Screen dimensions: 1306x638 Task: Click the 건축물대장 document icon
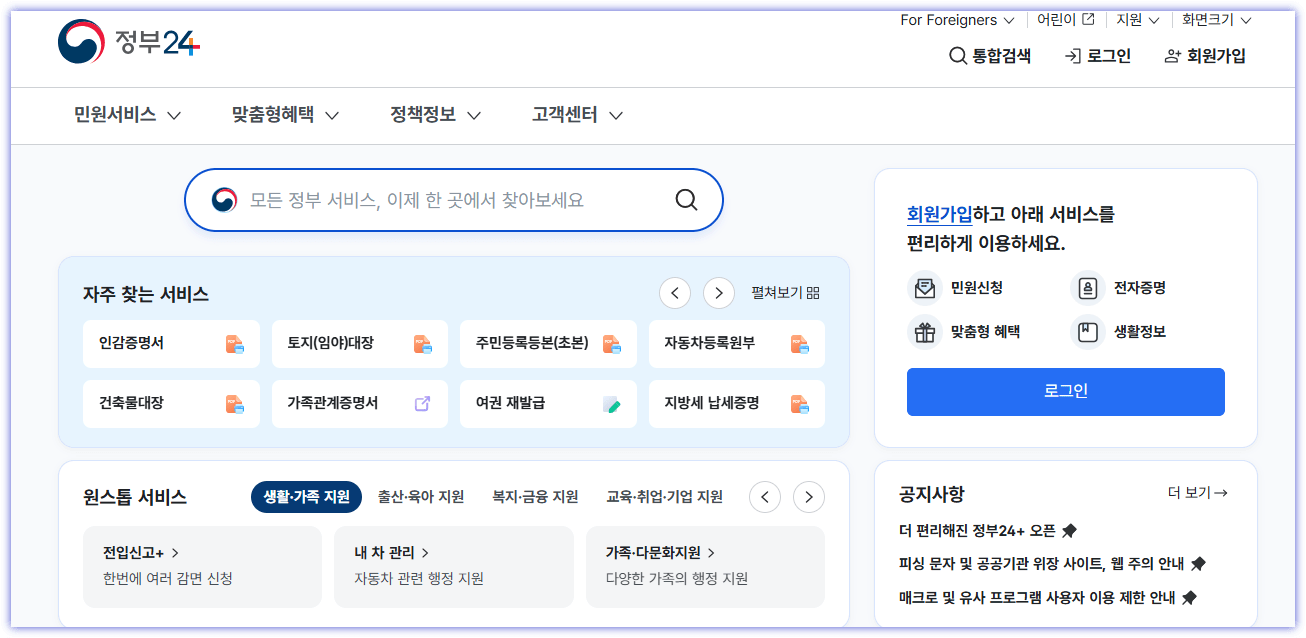(234, 404)
